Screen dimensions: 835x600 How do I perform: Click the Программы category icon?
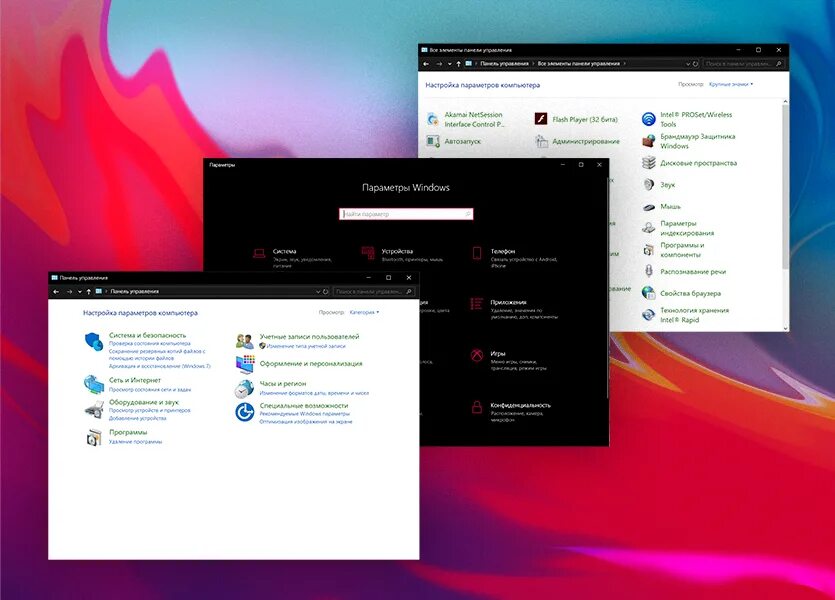tap(94, 437)
